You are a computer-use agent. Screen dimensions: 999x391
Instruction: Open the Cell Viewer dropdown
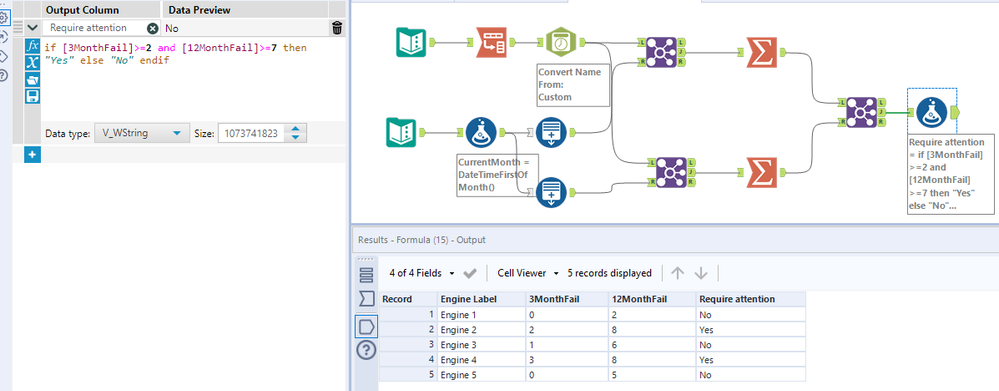click(528, 273)
